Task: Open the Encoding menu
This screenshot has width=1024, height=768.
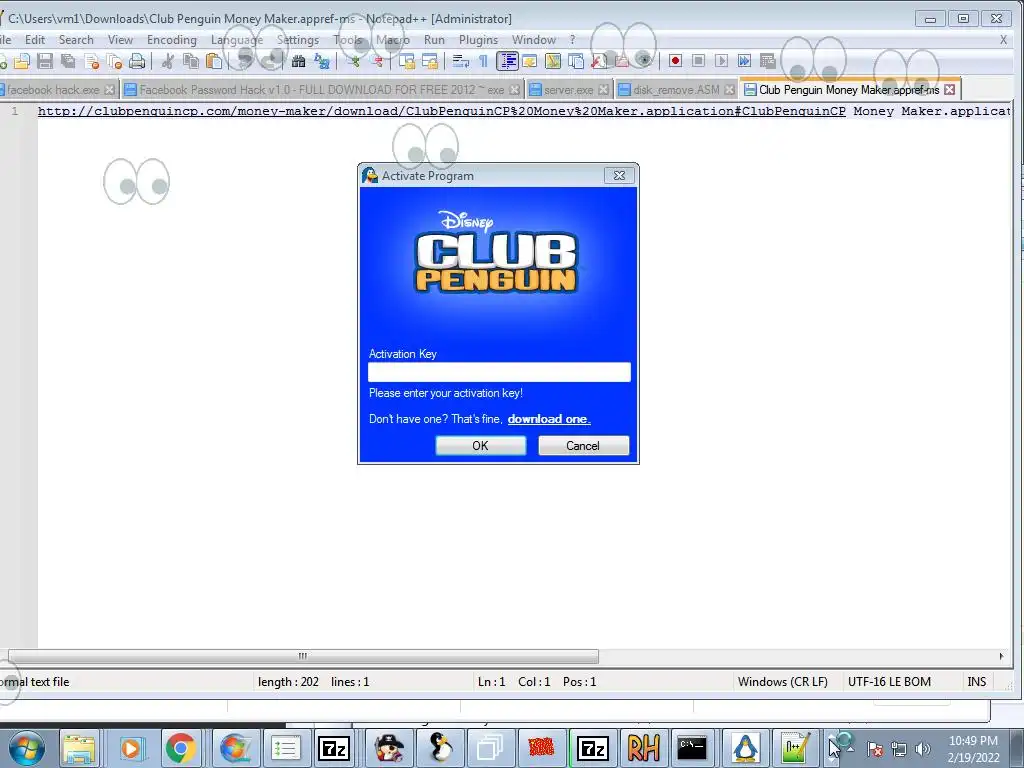Action: 172,40
